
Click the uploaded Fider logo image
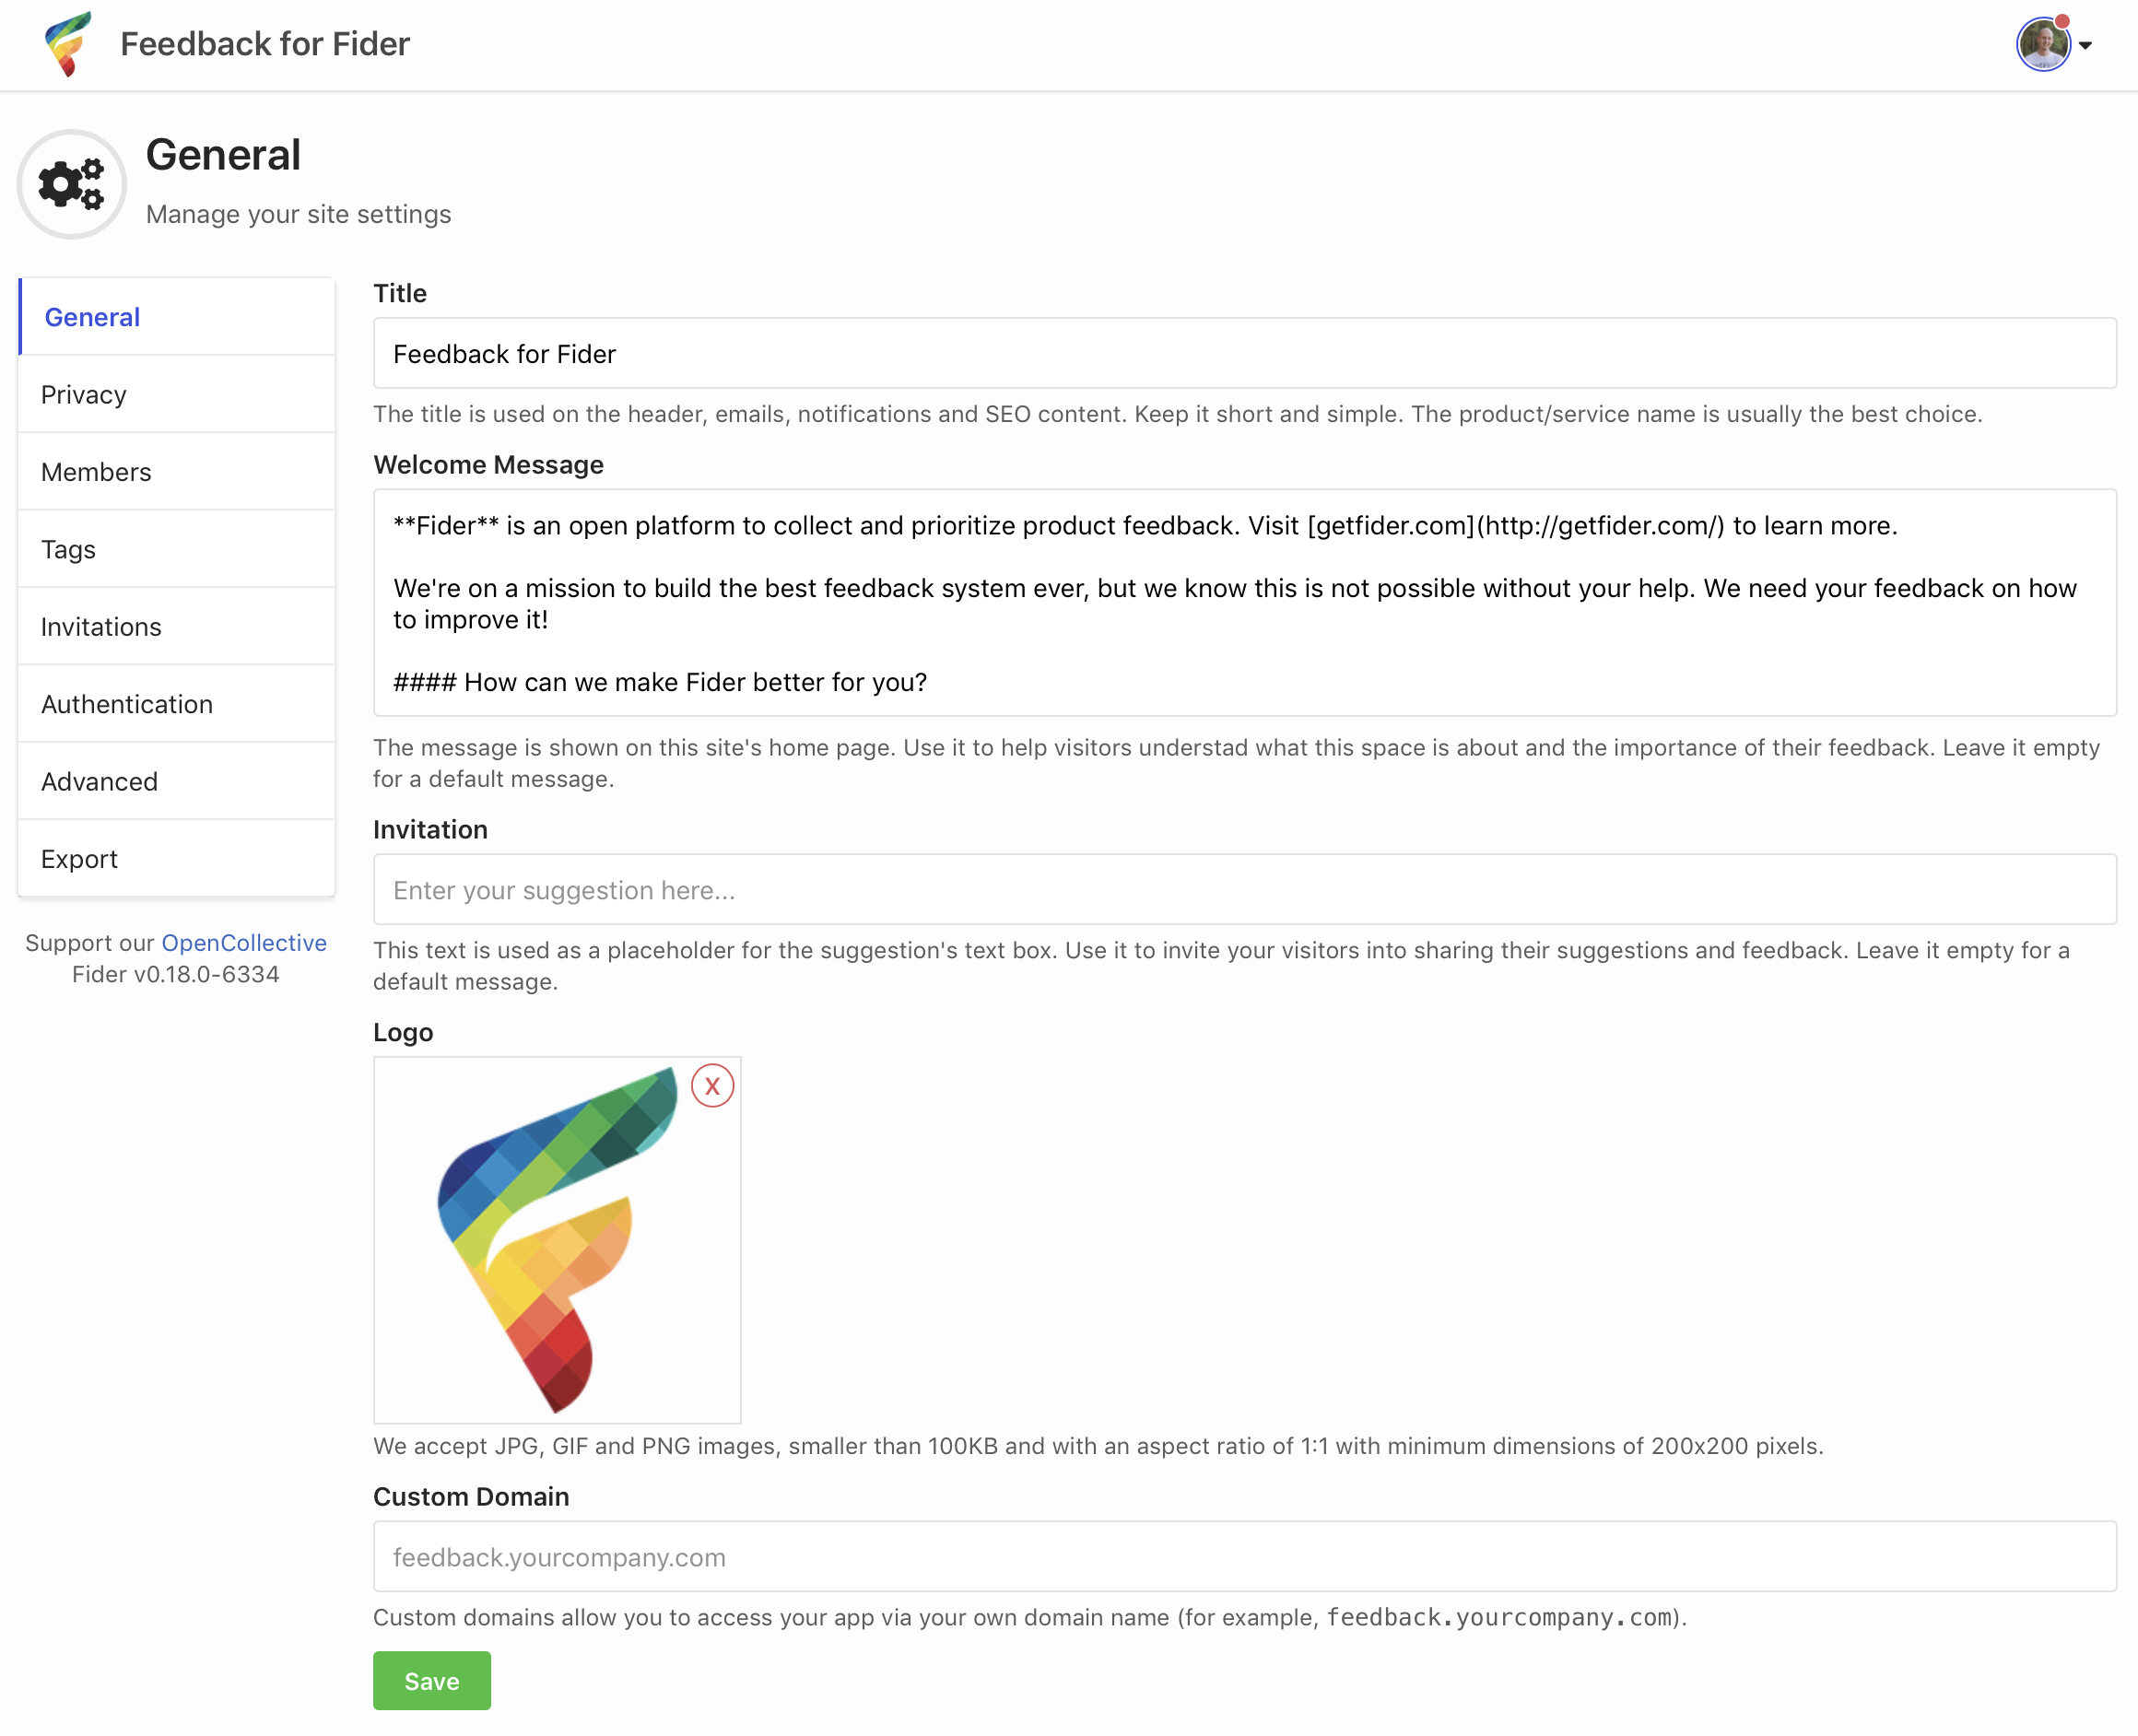(x=556, y=1240)
